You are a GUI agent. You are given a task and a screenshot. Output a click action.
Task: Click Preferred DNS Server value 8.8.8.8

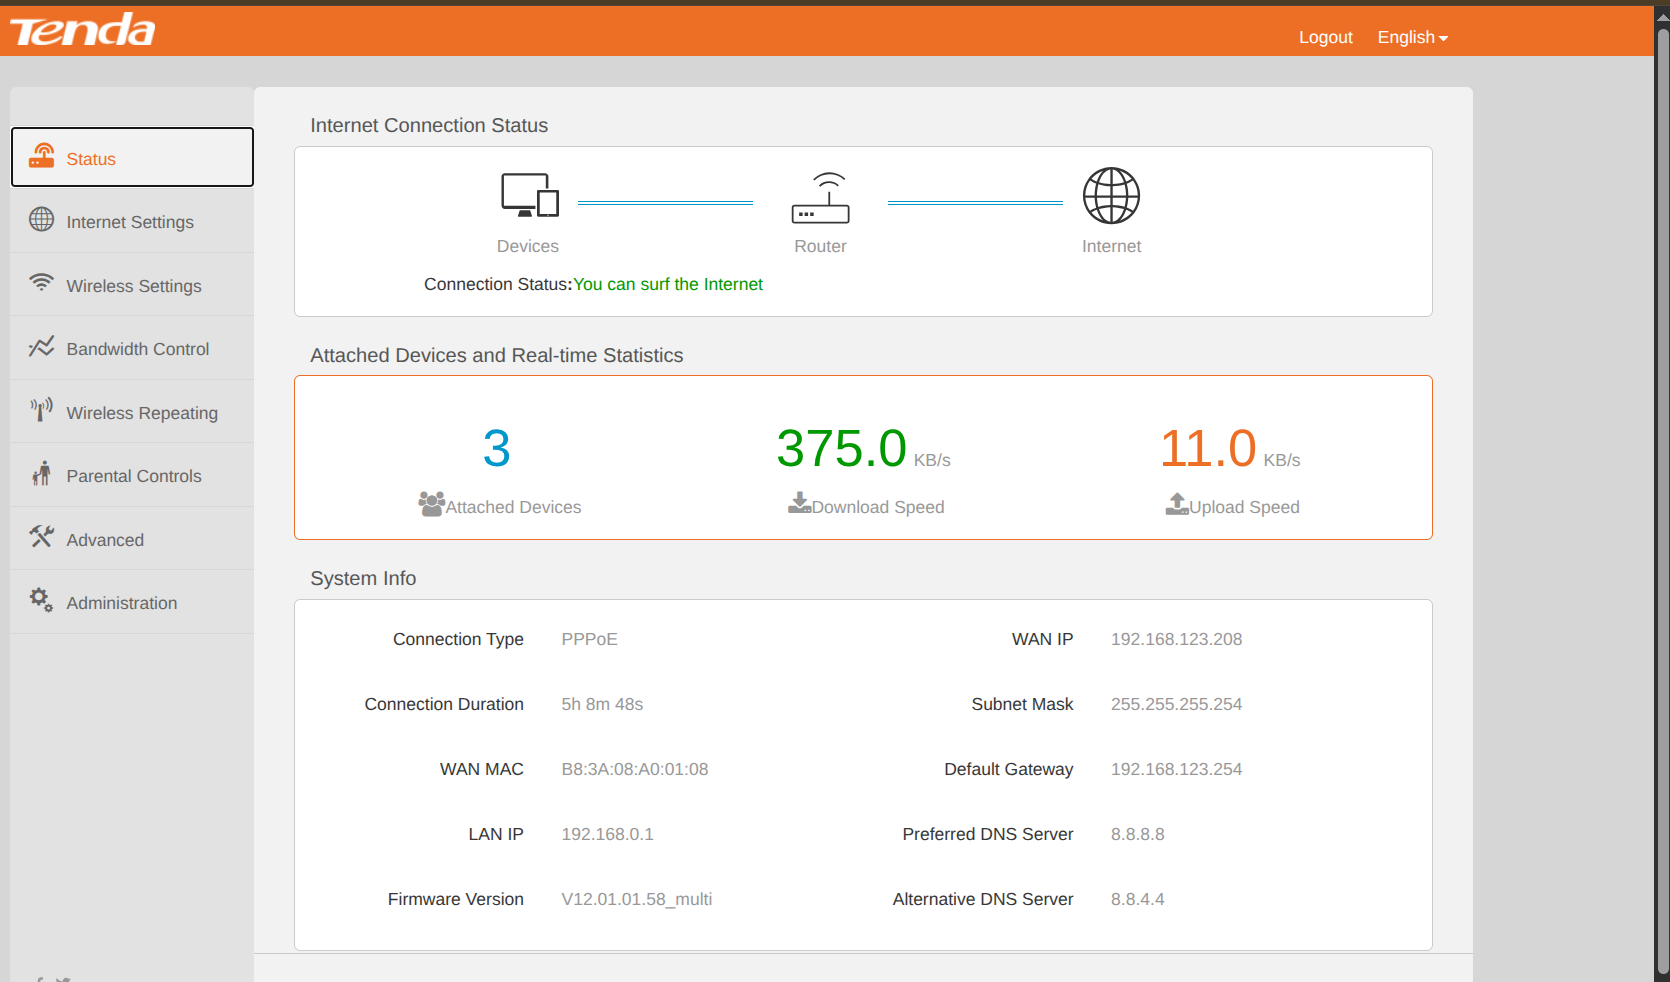coord(1138,834)
